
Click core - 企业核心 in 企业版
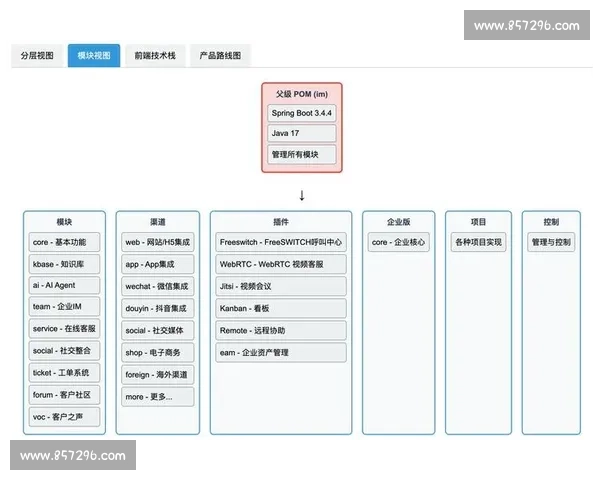[x=398, y=243]
